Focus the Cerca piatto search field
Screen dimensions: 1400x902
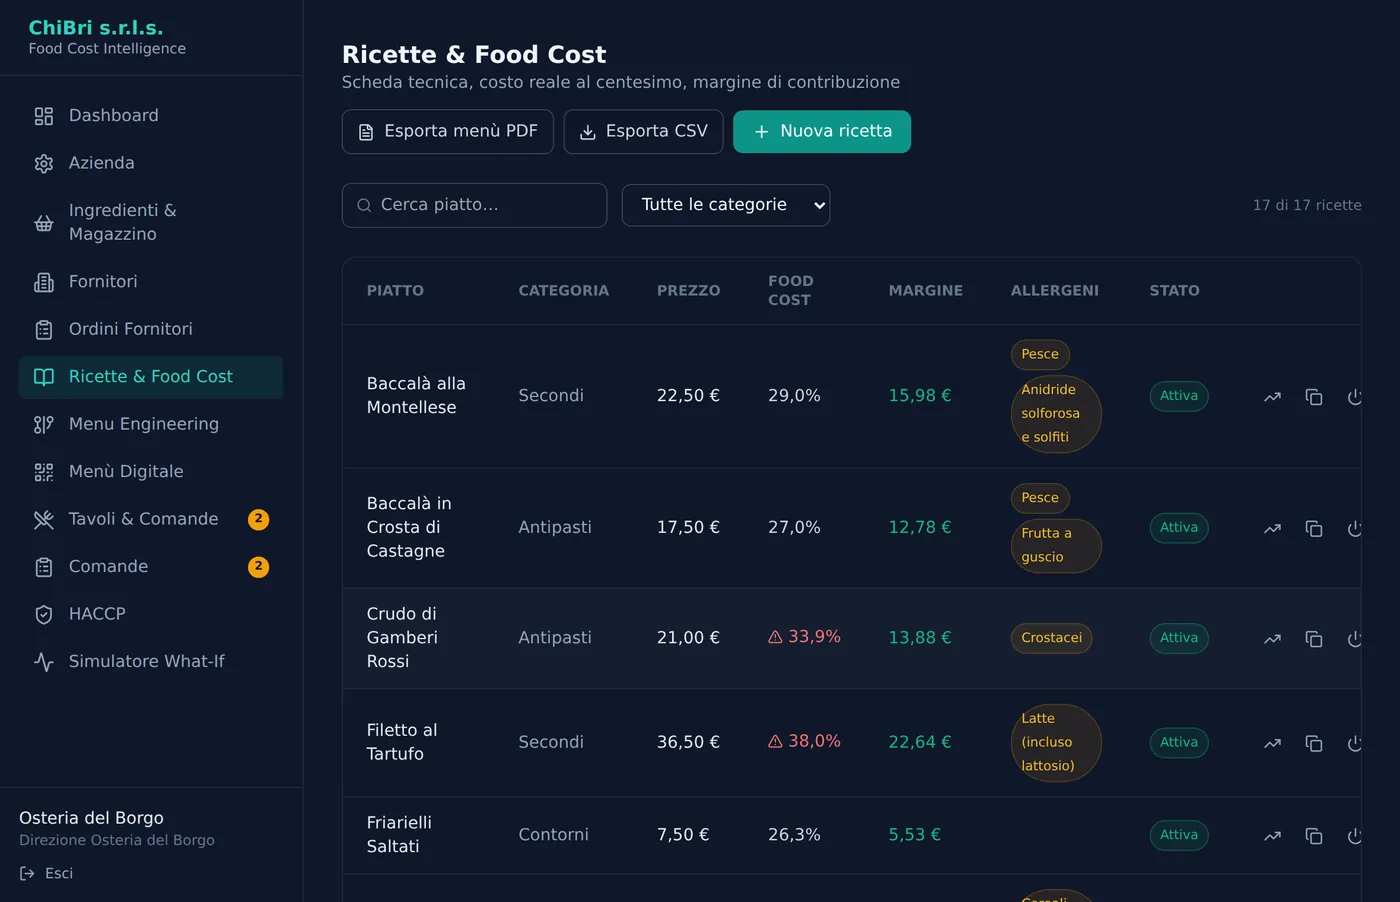pos(474,205)
